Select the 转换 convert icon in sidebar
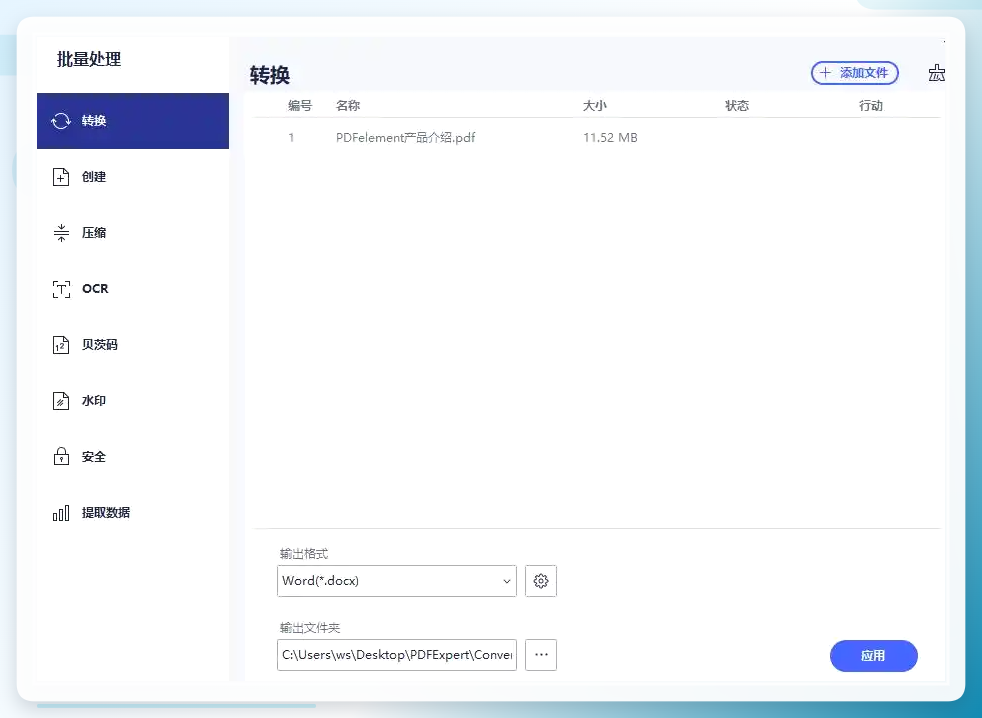982x718 pixels. (61, 121)
